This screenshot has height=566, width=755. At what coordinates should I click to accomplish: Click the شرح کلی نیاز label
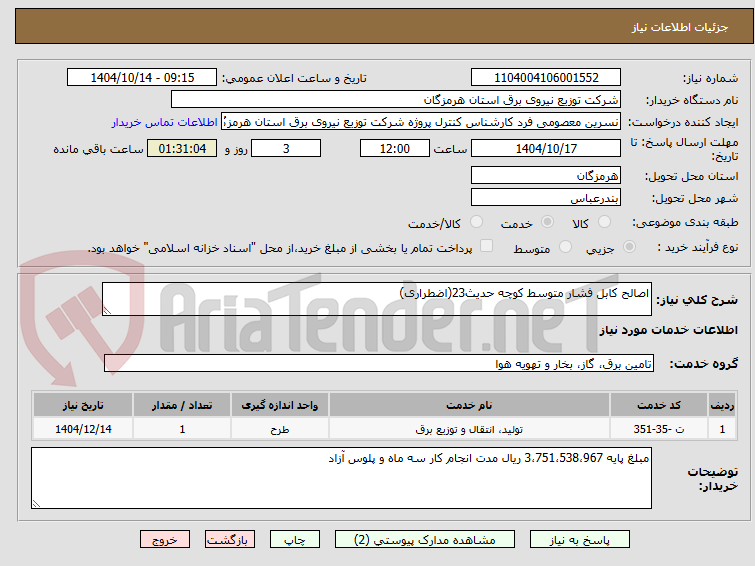(x=697, y=300)
